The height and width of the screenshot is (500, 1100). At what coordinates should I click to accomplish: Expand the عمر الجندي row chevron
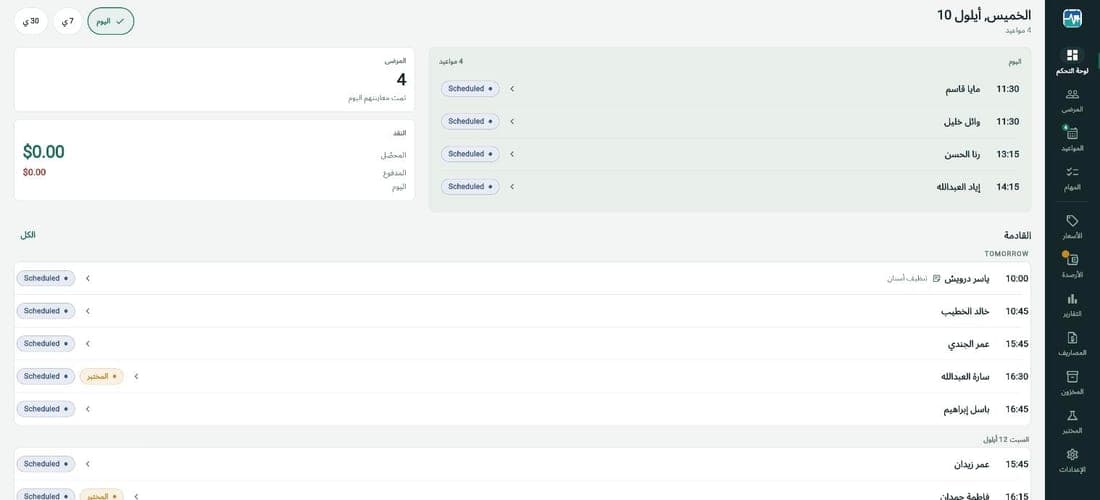[88, 344]
